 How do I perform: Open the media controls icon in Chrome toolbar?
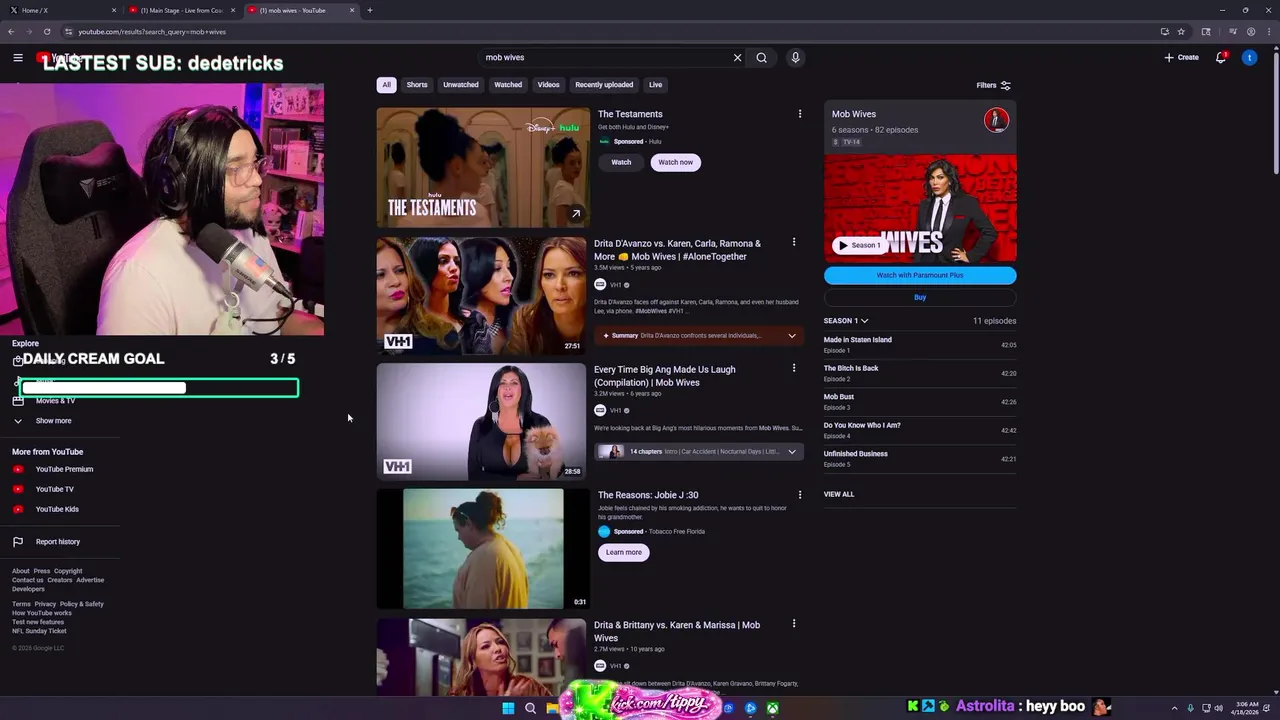[x=1233, y=32]
